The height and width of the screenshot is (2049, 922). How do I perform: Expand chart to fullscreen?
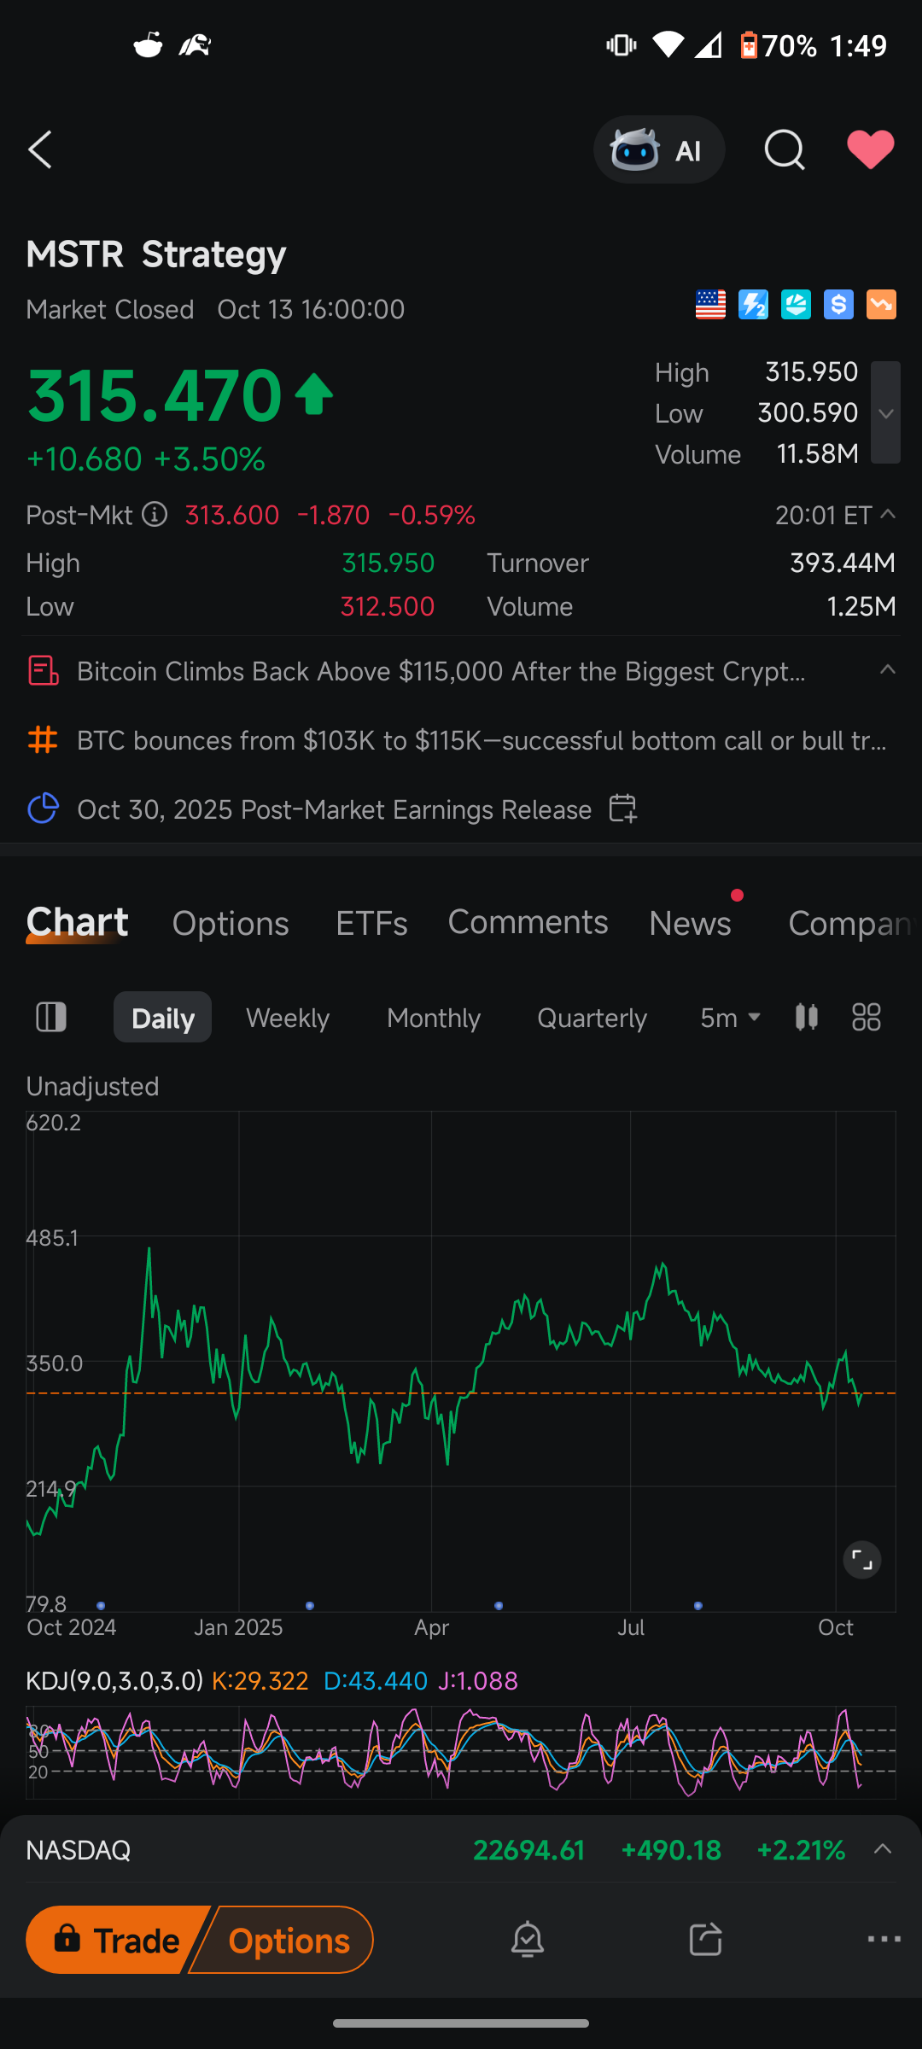coord(862,1559)
